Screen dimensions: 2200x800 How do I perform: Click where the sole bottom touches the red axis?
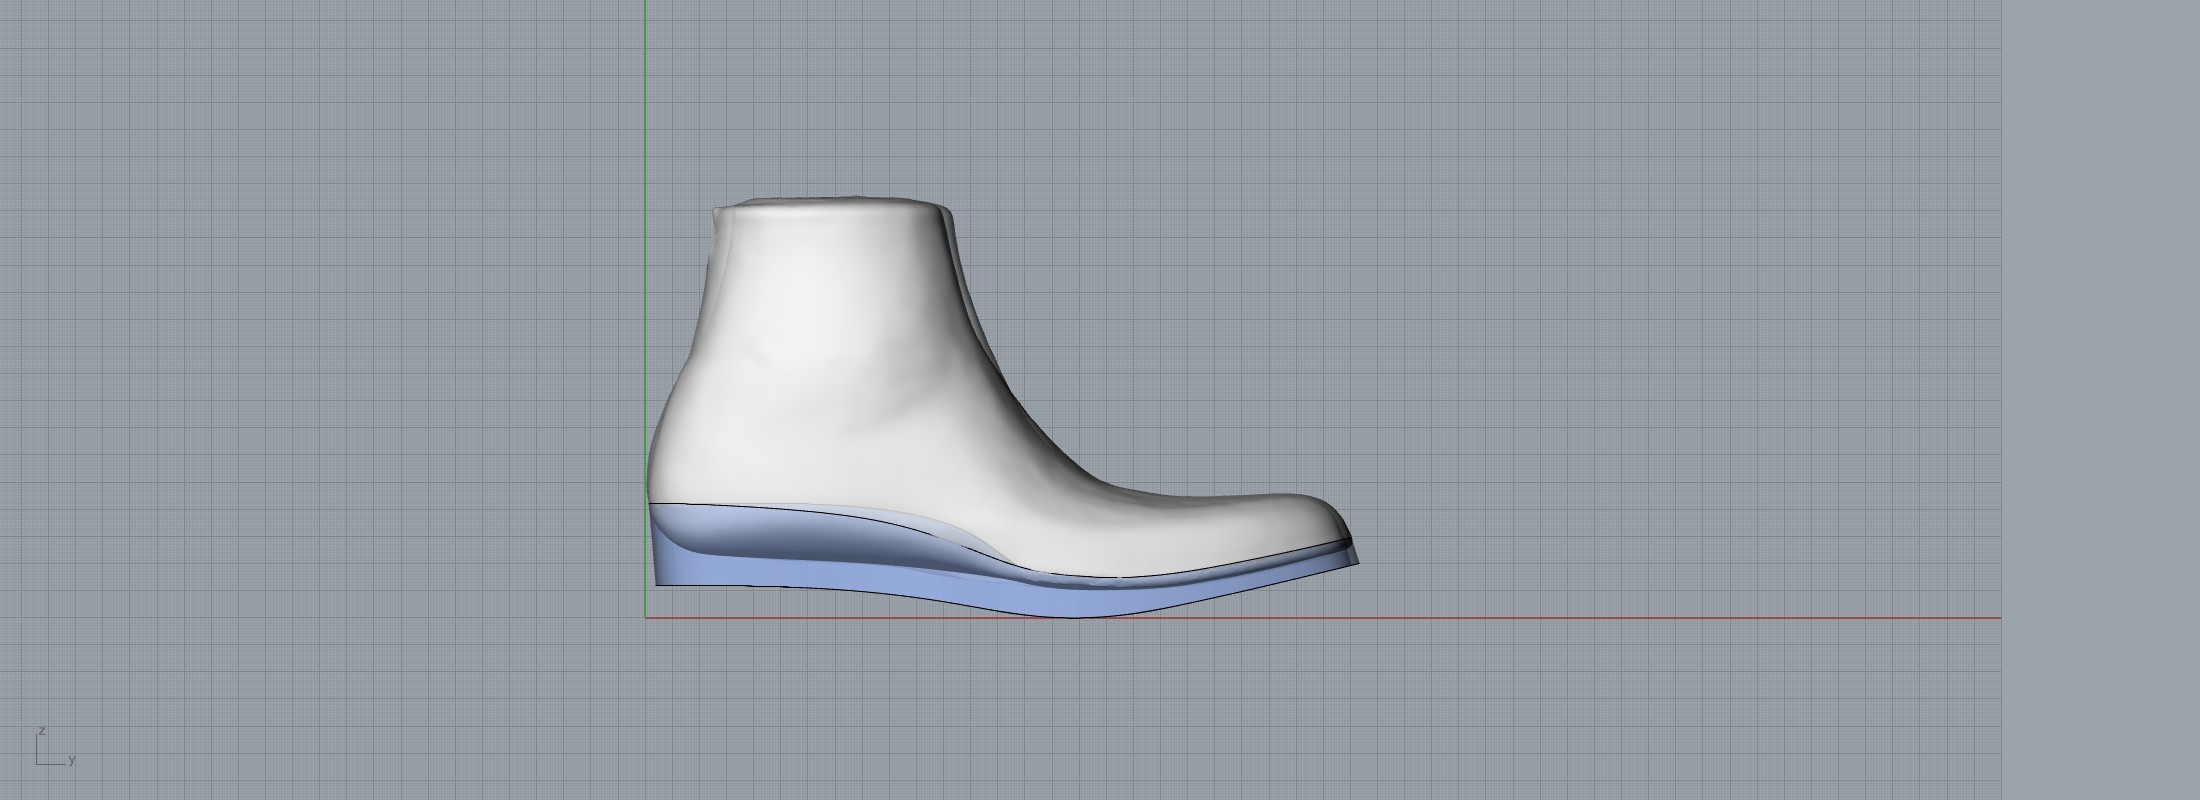pos(1075,616)
